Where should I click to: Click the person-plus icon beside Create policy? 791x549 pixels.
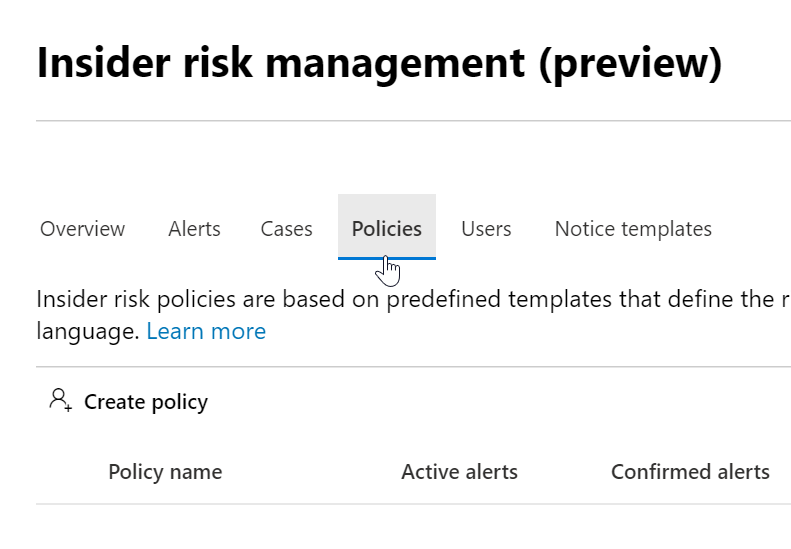pos(60,401)
